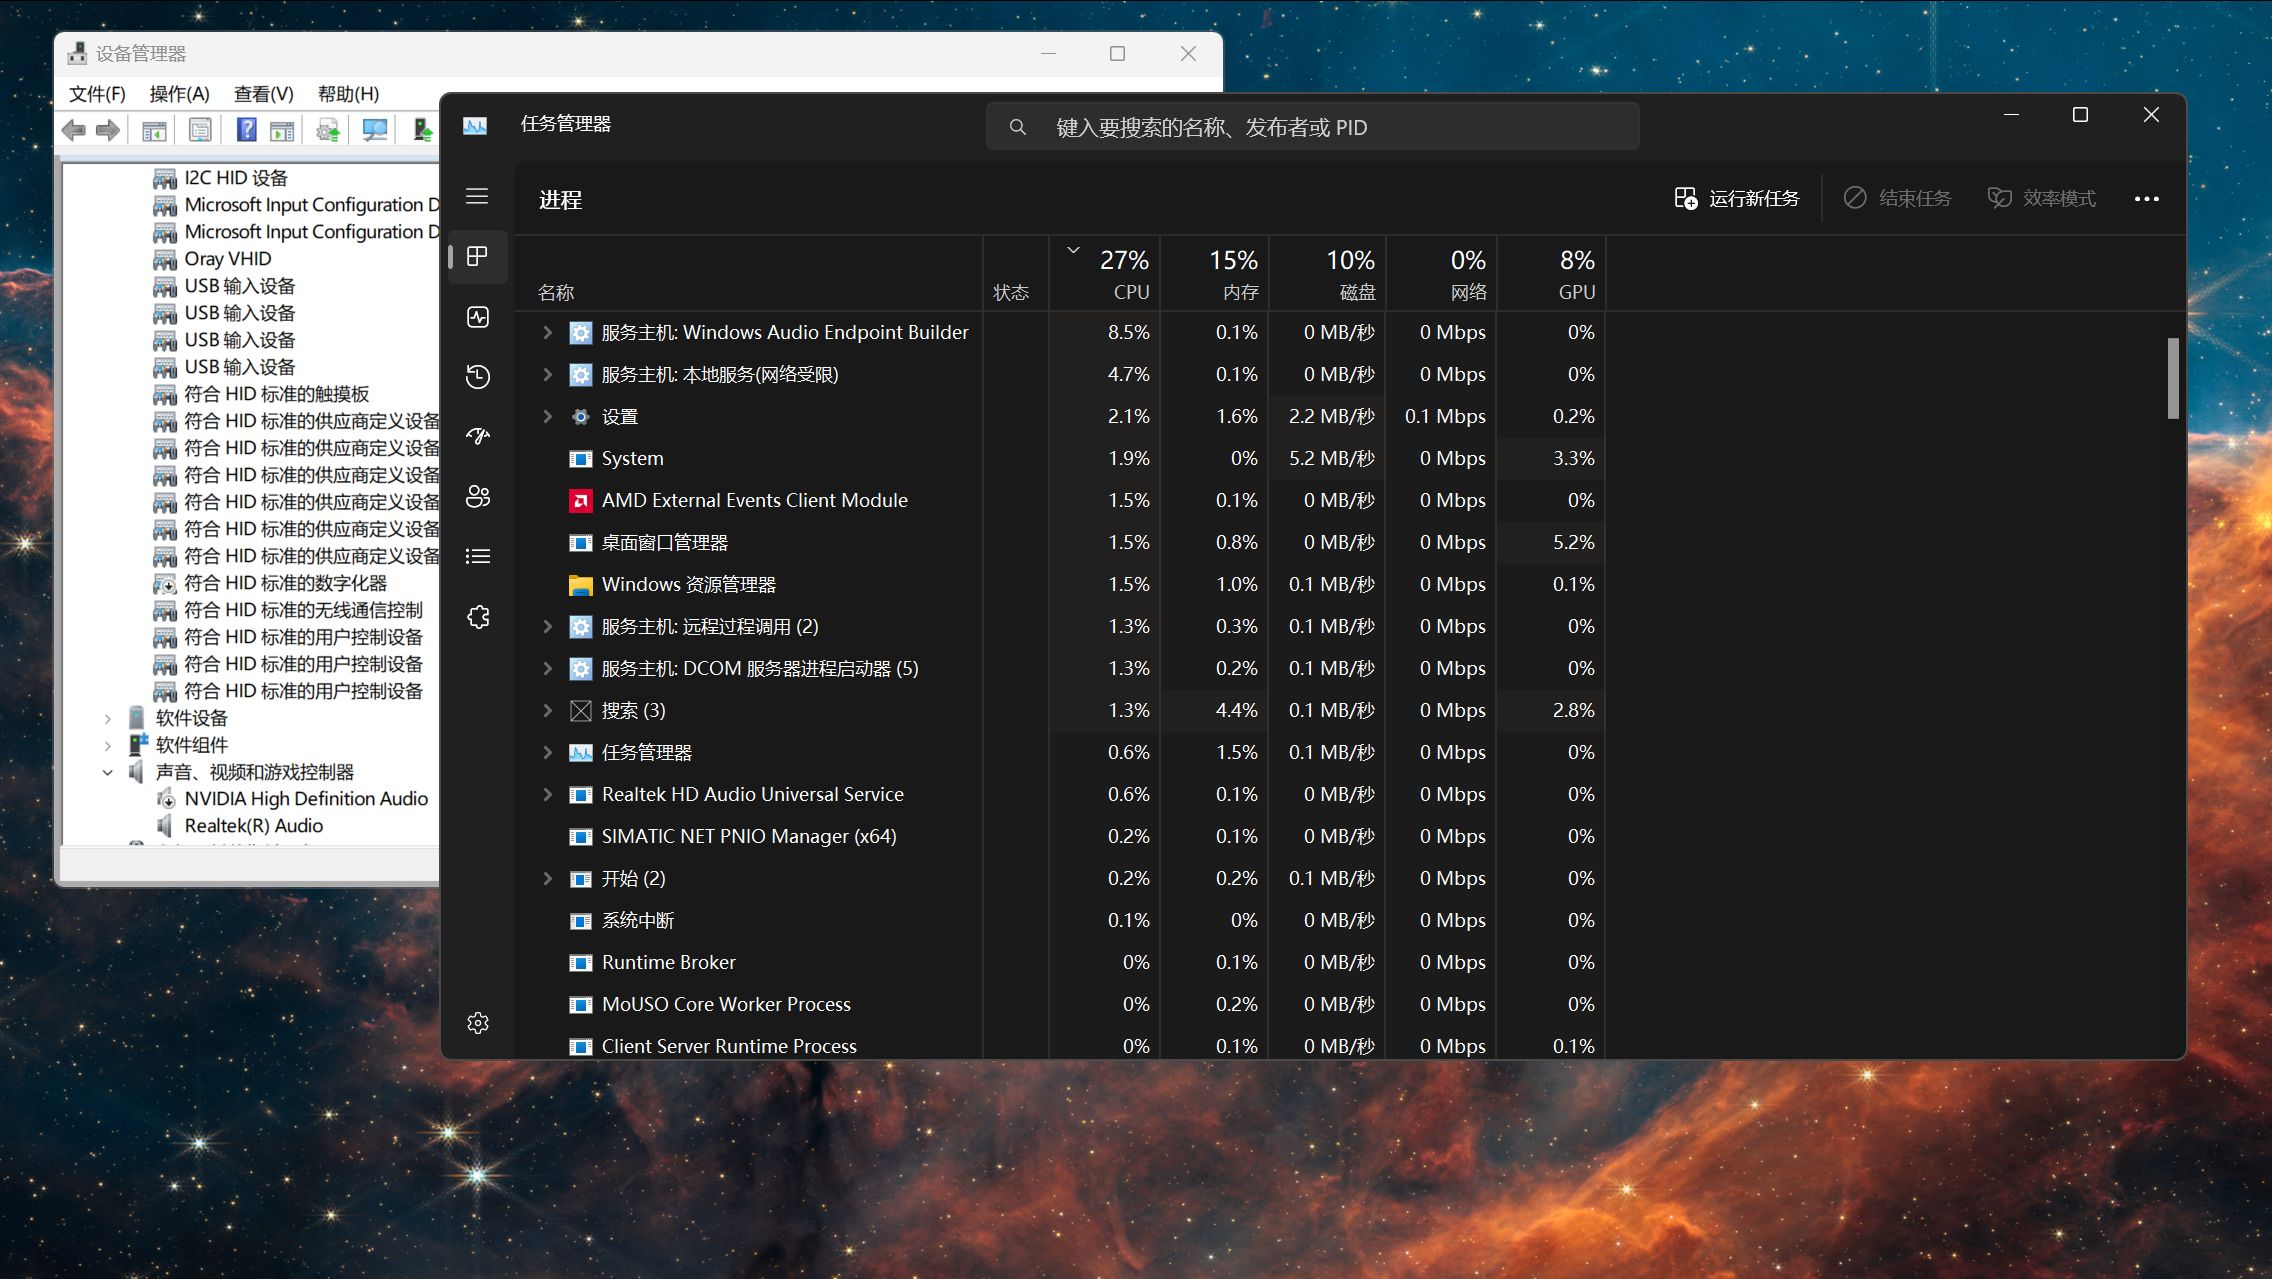2272x1279 pixels.
Task: Click 结束任务 button
Action: click(1897, 198)
